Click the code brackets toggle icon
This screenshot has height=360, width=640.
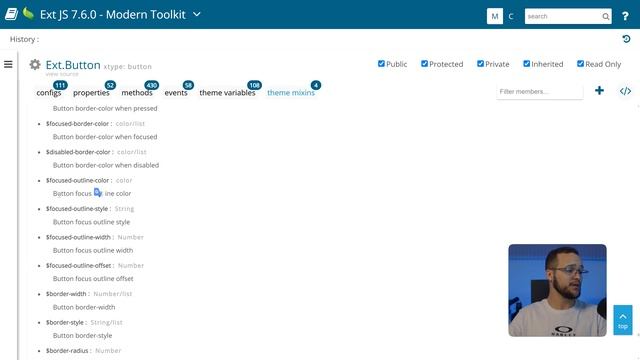(625, 91)
